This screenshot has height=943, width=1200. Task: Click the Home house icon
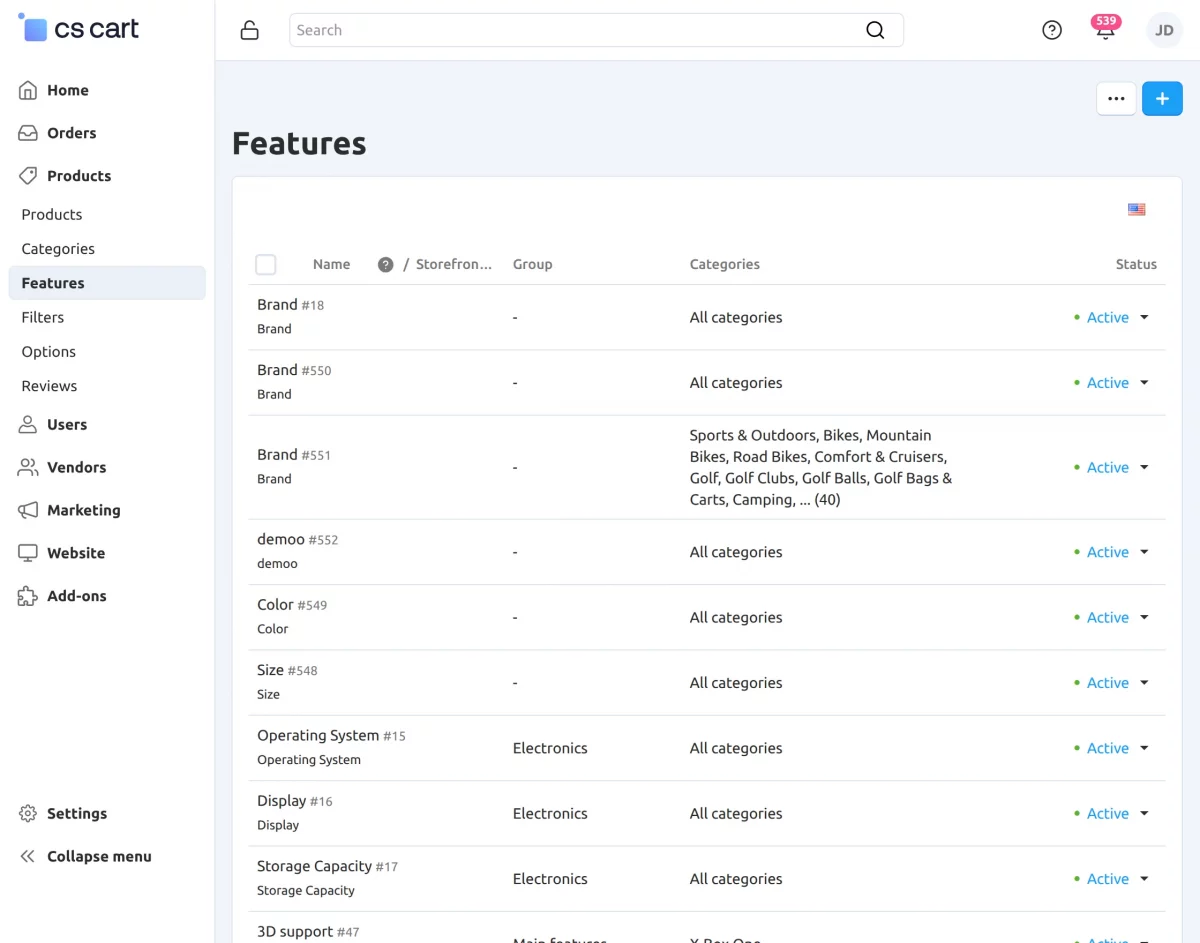coord(28,90)
